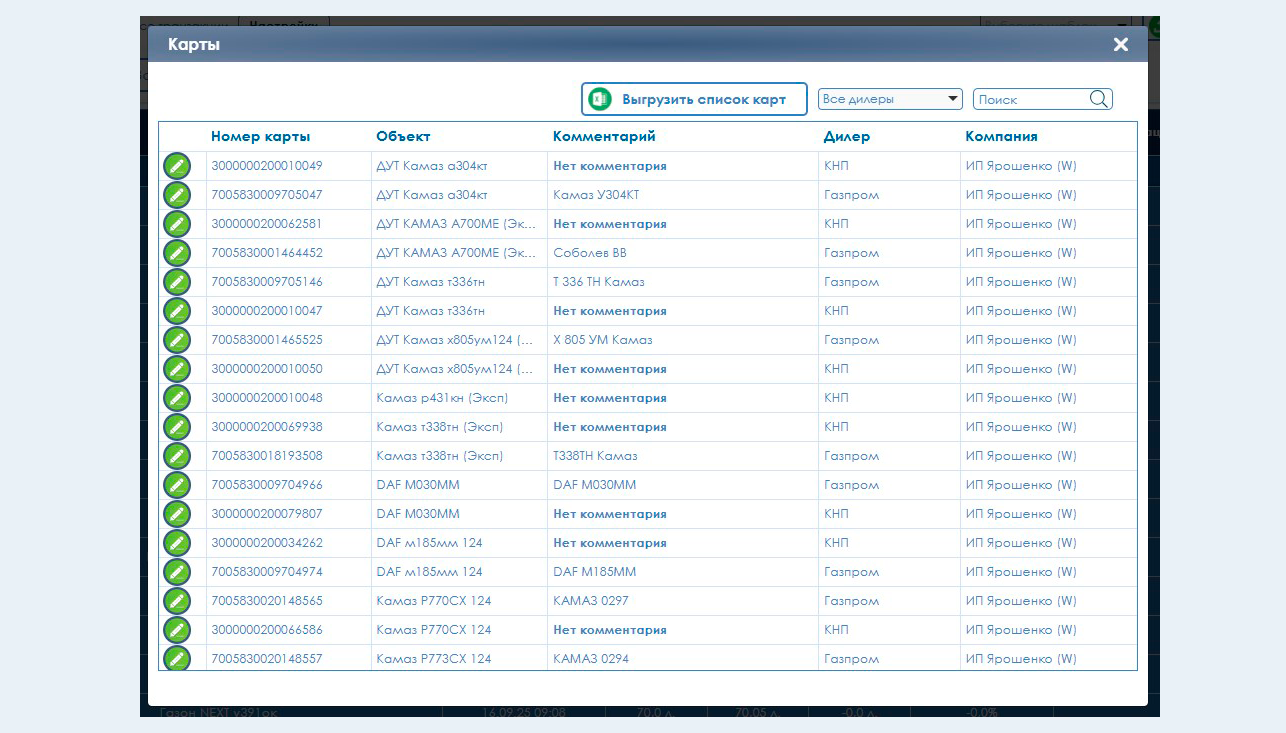Edit card 3000000200010048 via the pencil icon
This screenshot has height=733, width=1286.
(x=177, y=398)
